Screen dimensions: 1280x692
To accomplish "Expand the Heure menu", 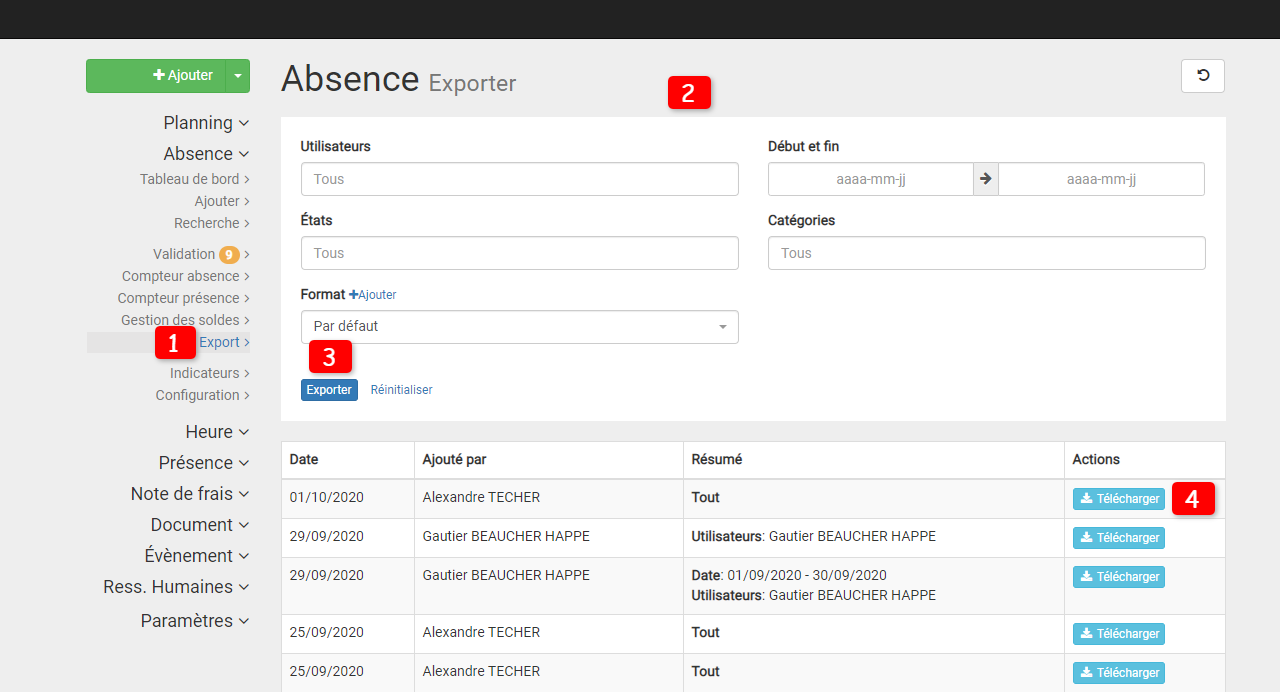I will click(x=217, y=431).
